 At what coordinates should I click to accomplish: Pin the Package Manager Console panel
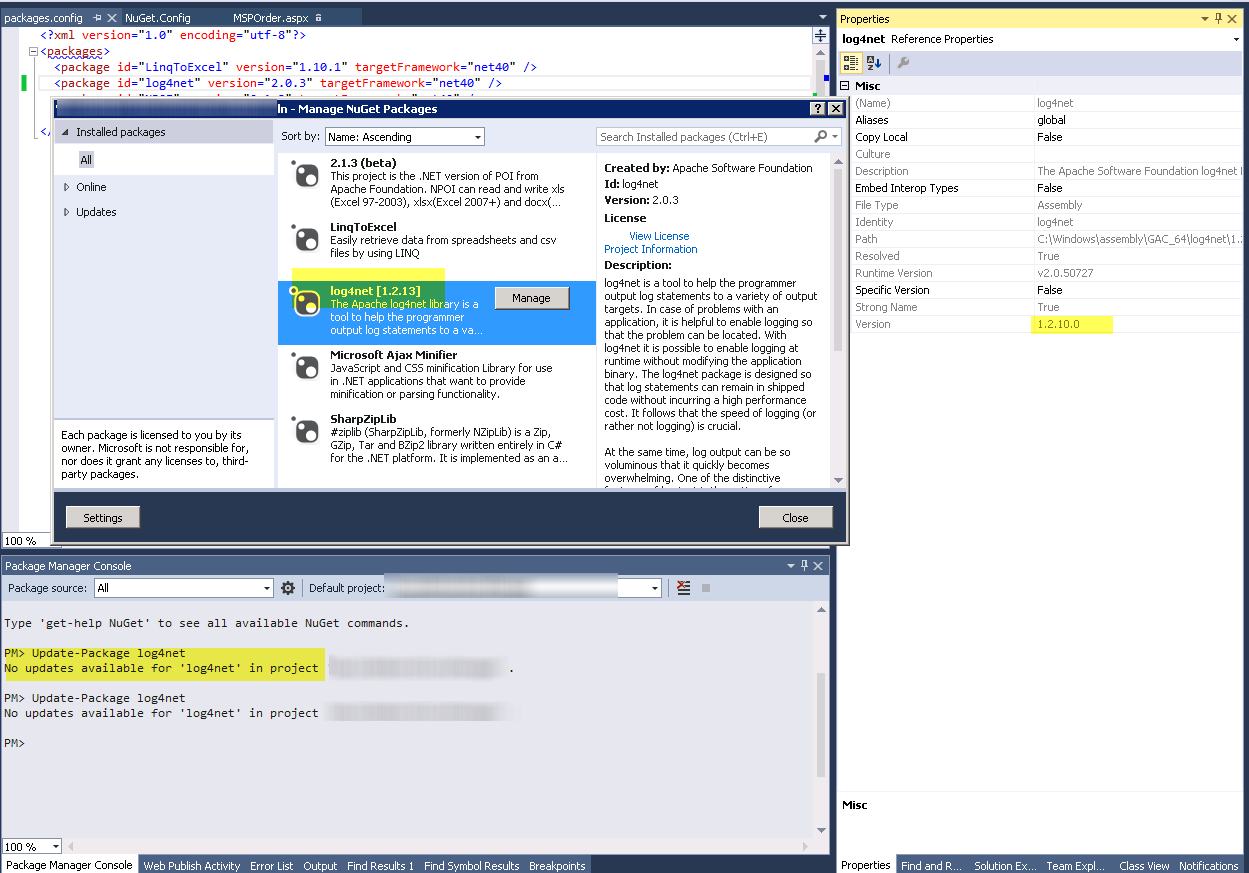pos(806,566)
